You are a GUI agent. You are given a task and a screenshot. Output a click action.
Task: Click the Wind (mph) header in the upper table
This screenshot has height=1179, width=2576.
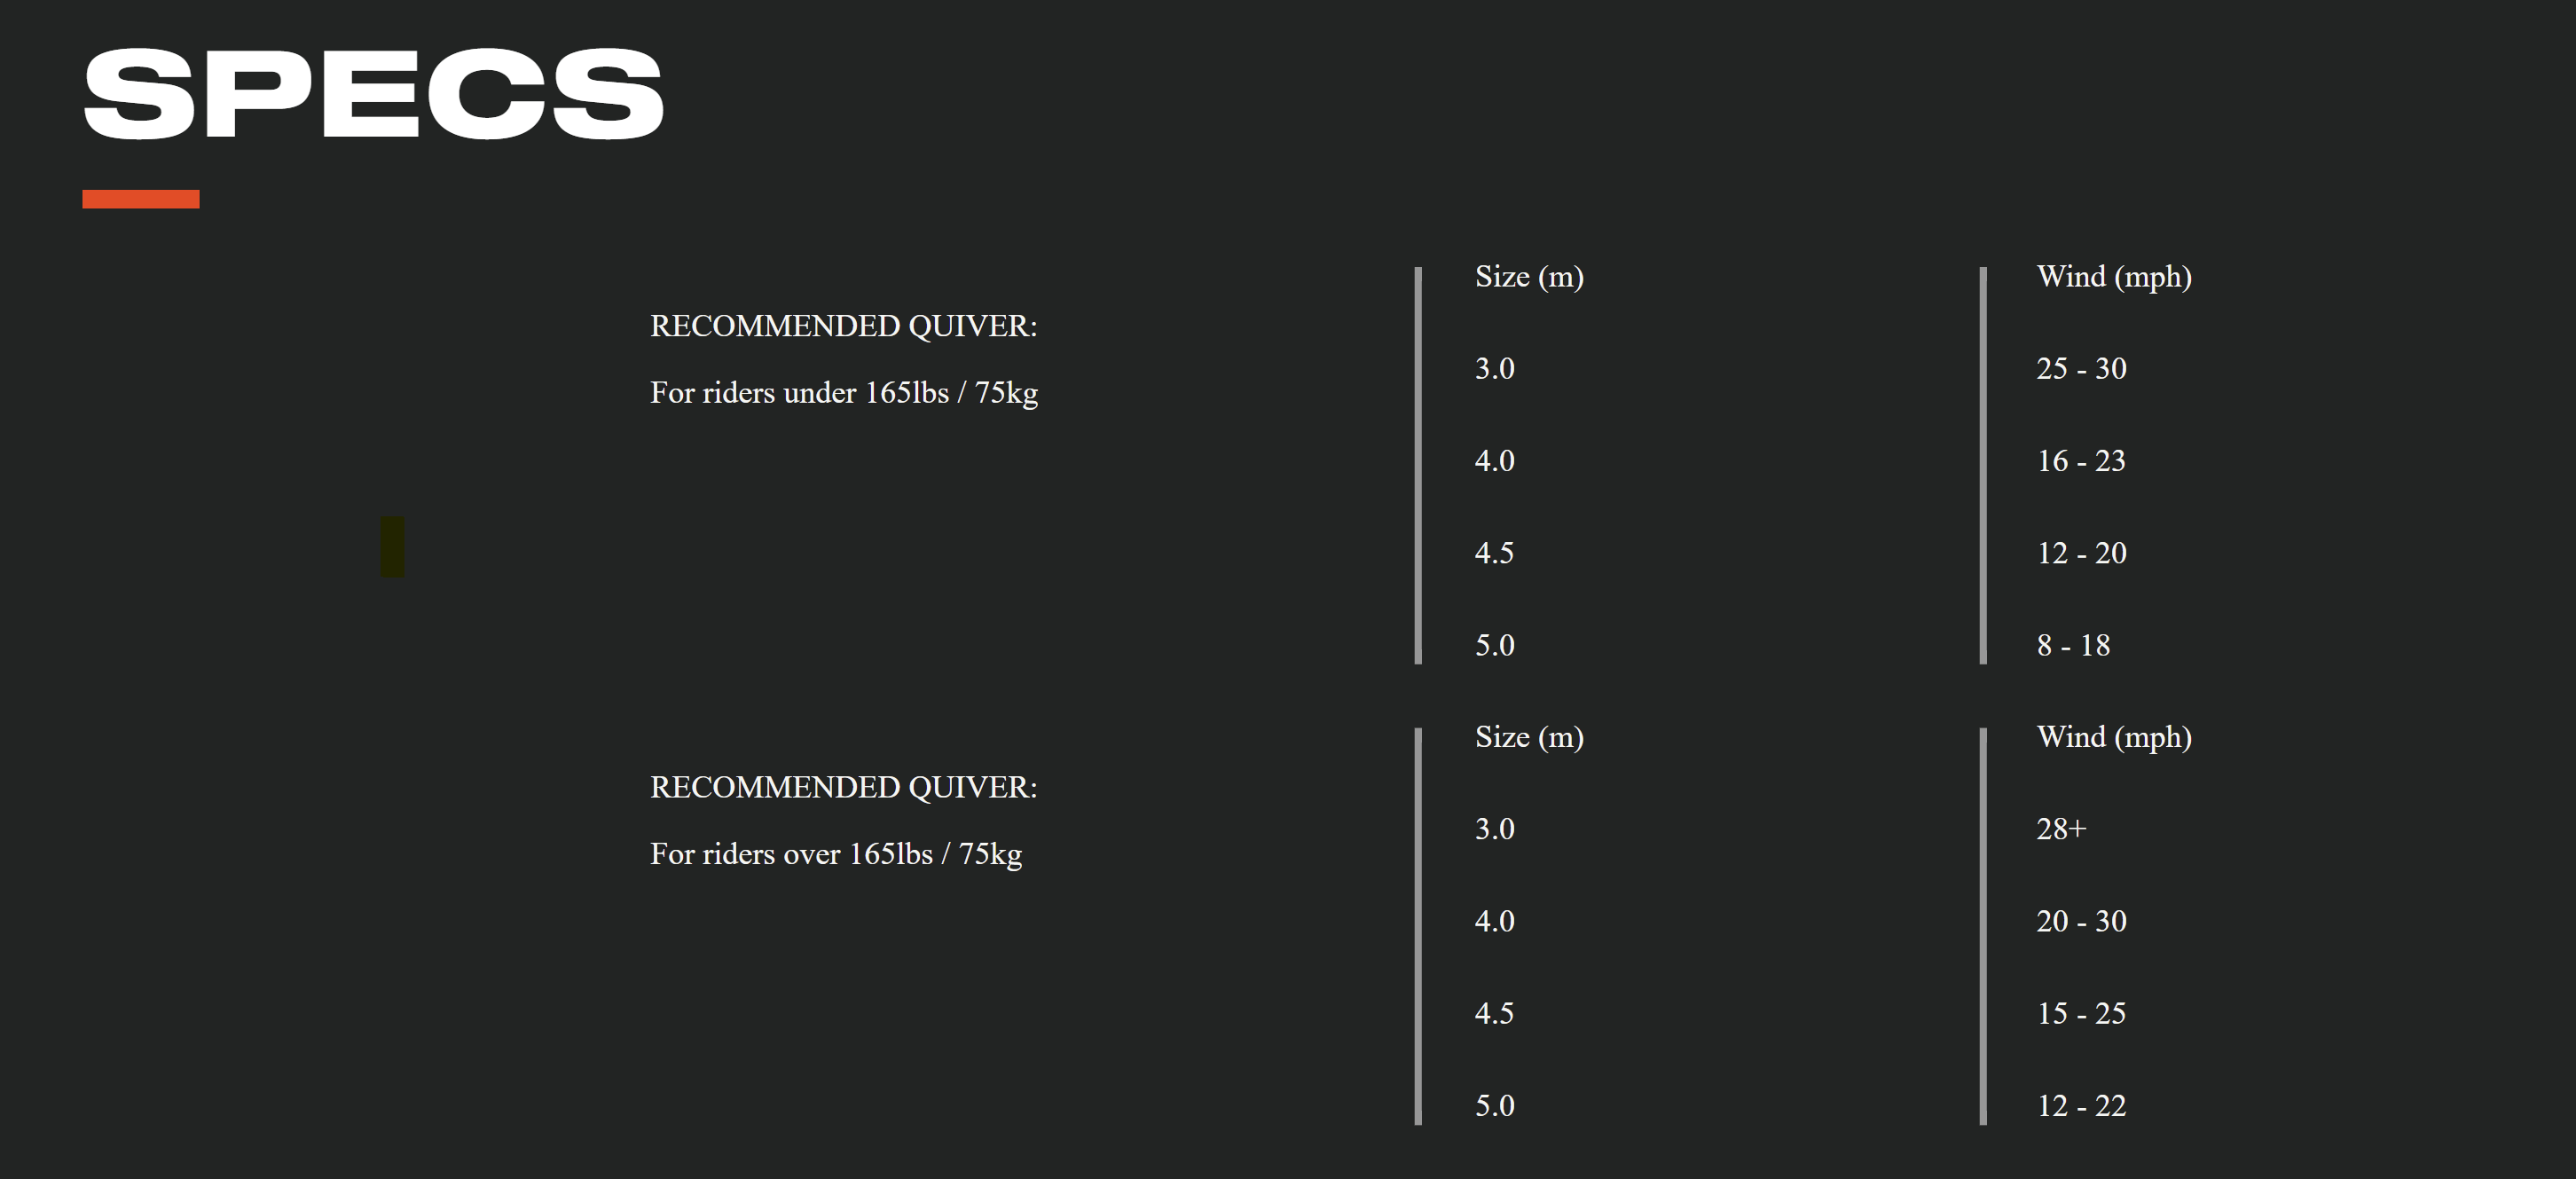pyautogui.click(x=2113, y=276)
